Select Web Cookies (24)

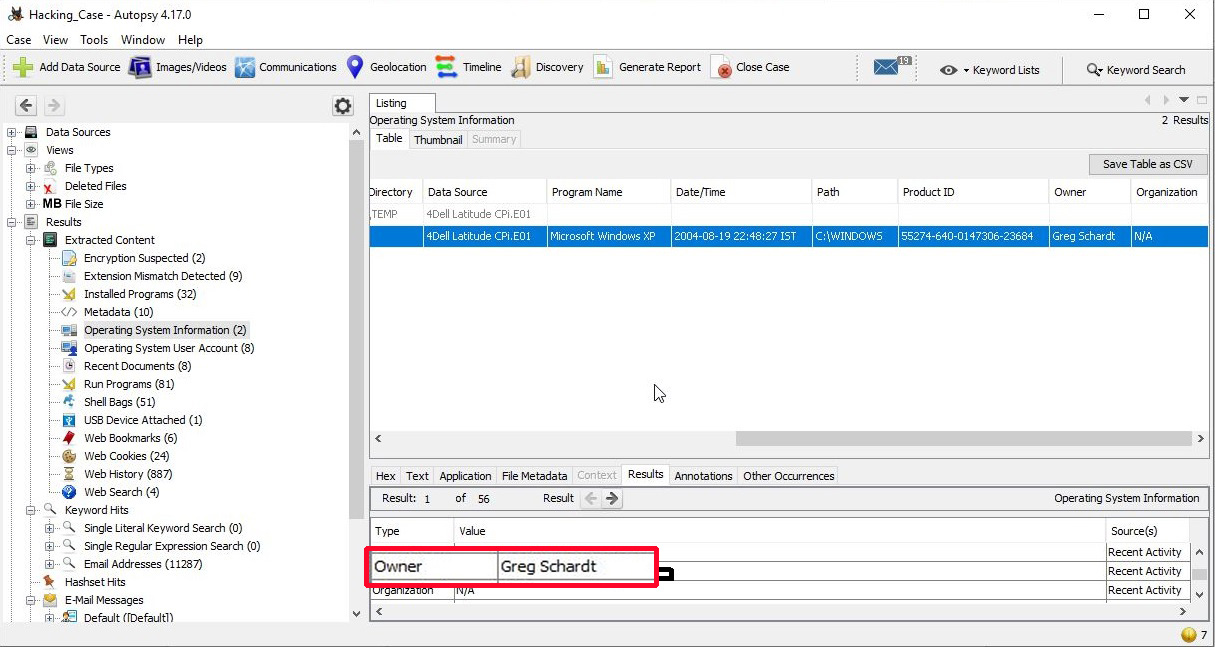[126, 456]
